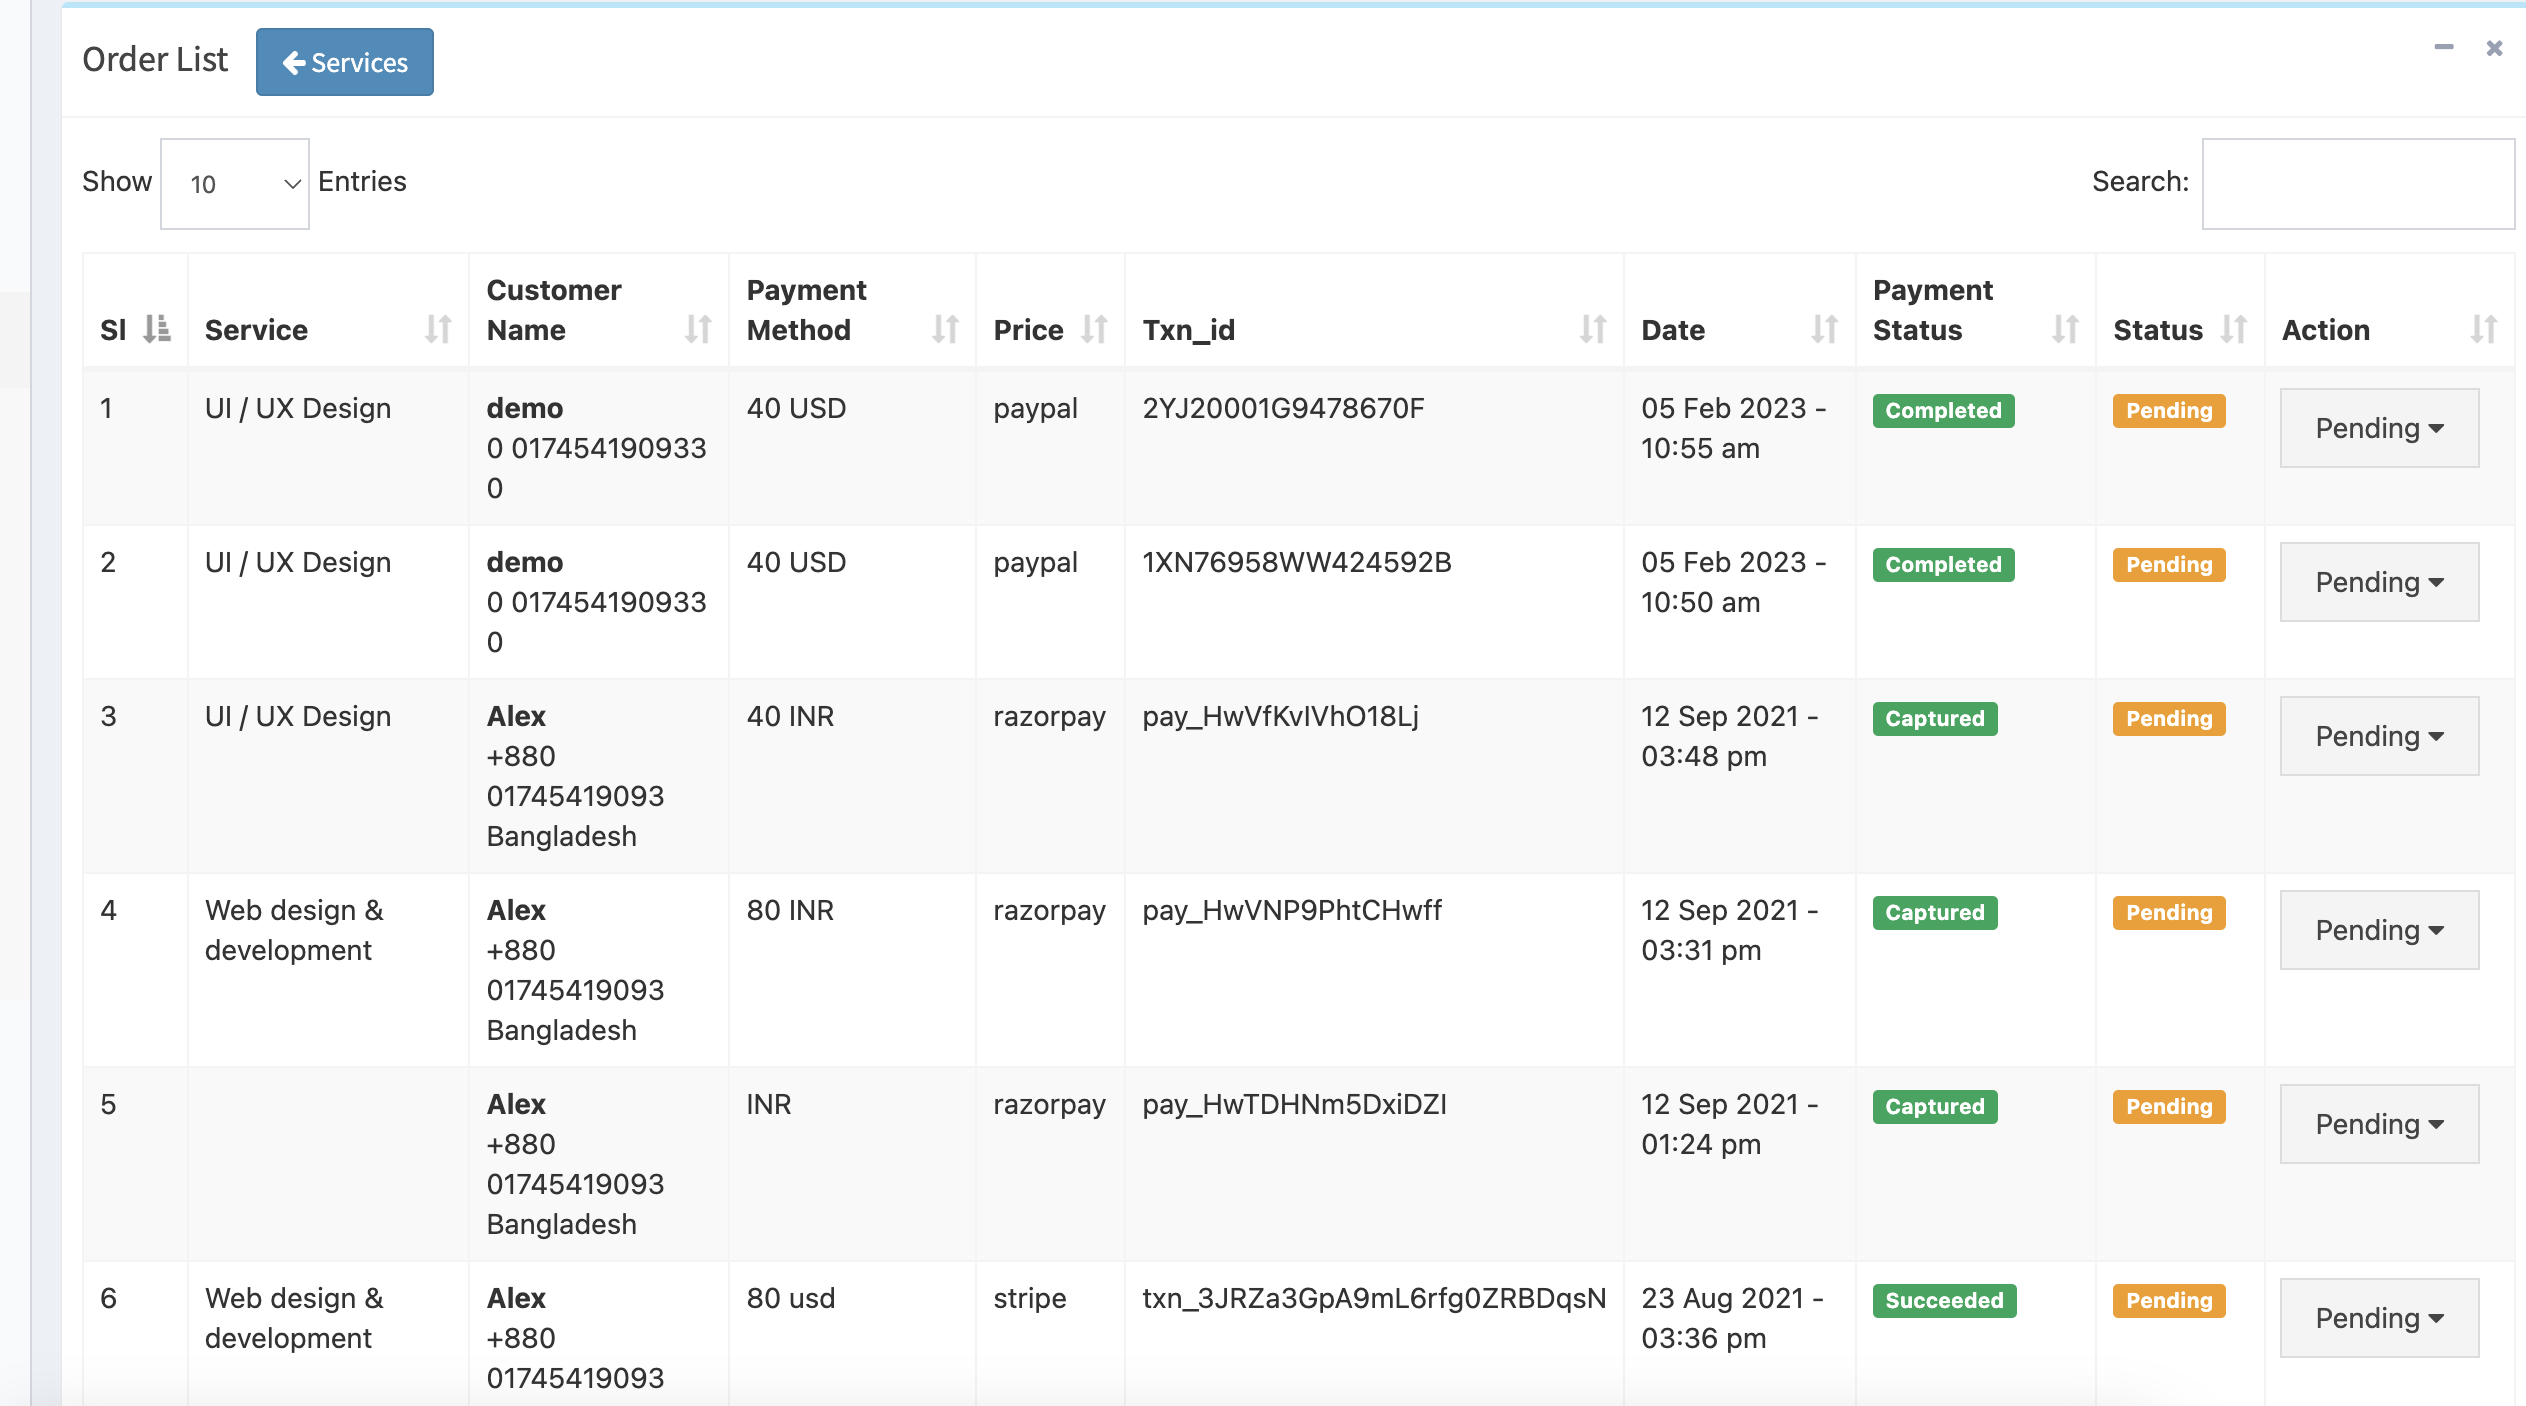Sort by Payment Status column icon
Screen dimensions: 2526x1406
2065,329
